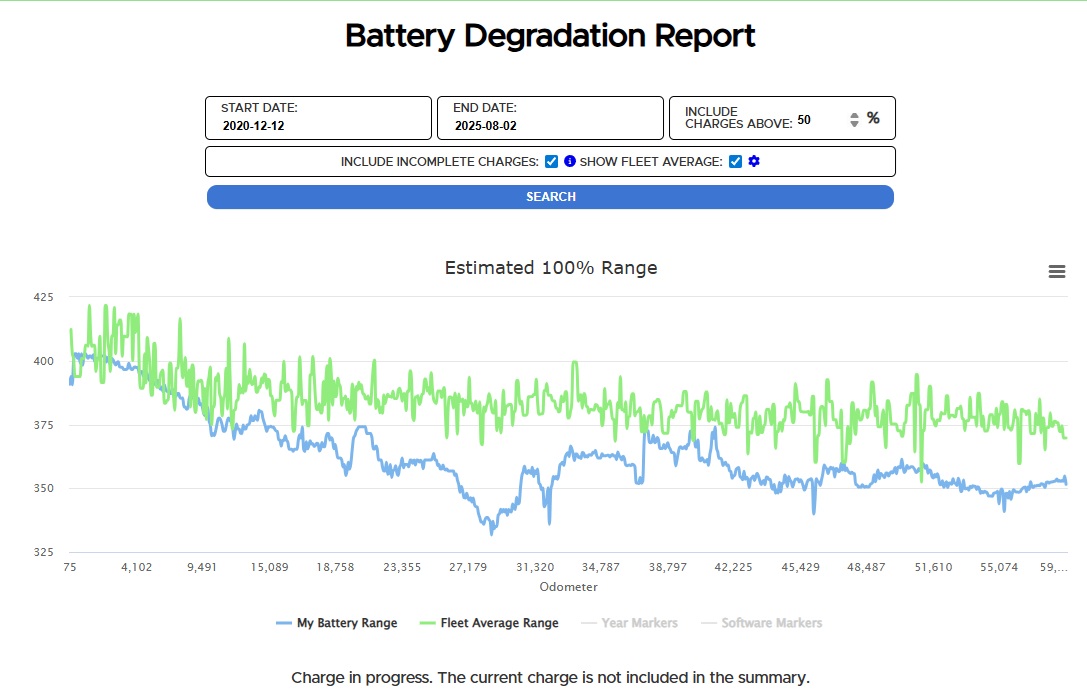Click the incomplete charges info icon
This screenshot has height=695, width=1087.
click(570, 161)
